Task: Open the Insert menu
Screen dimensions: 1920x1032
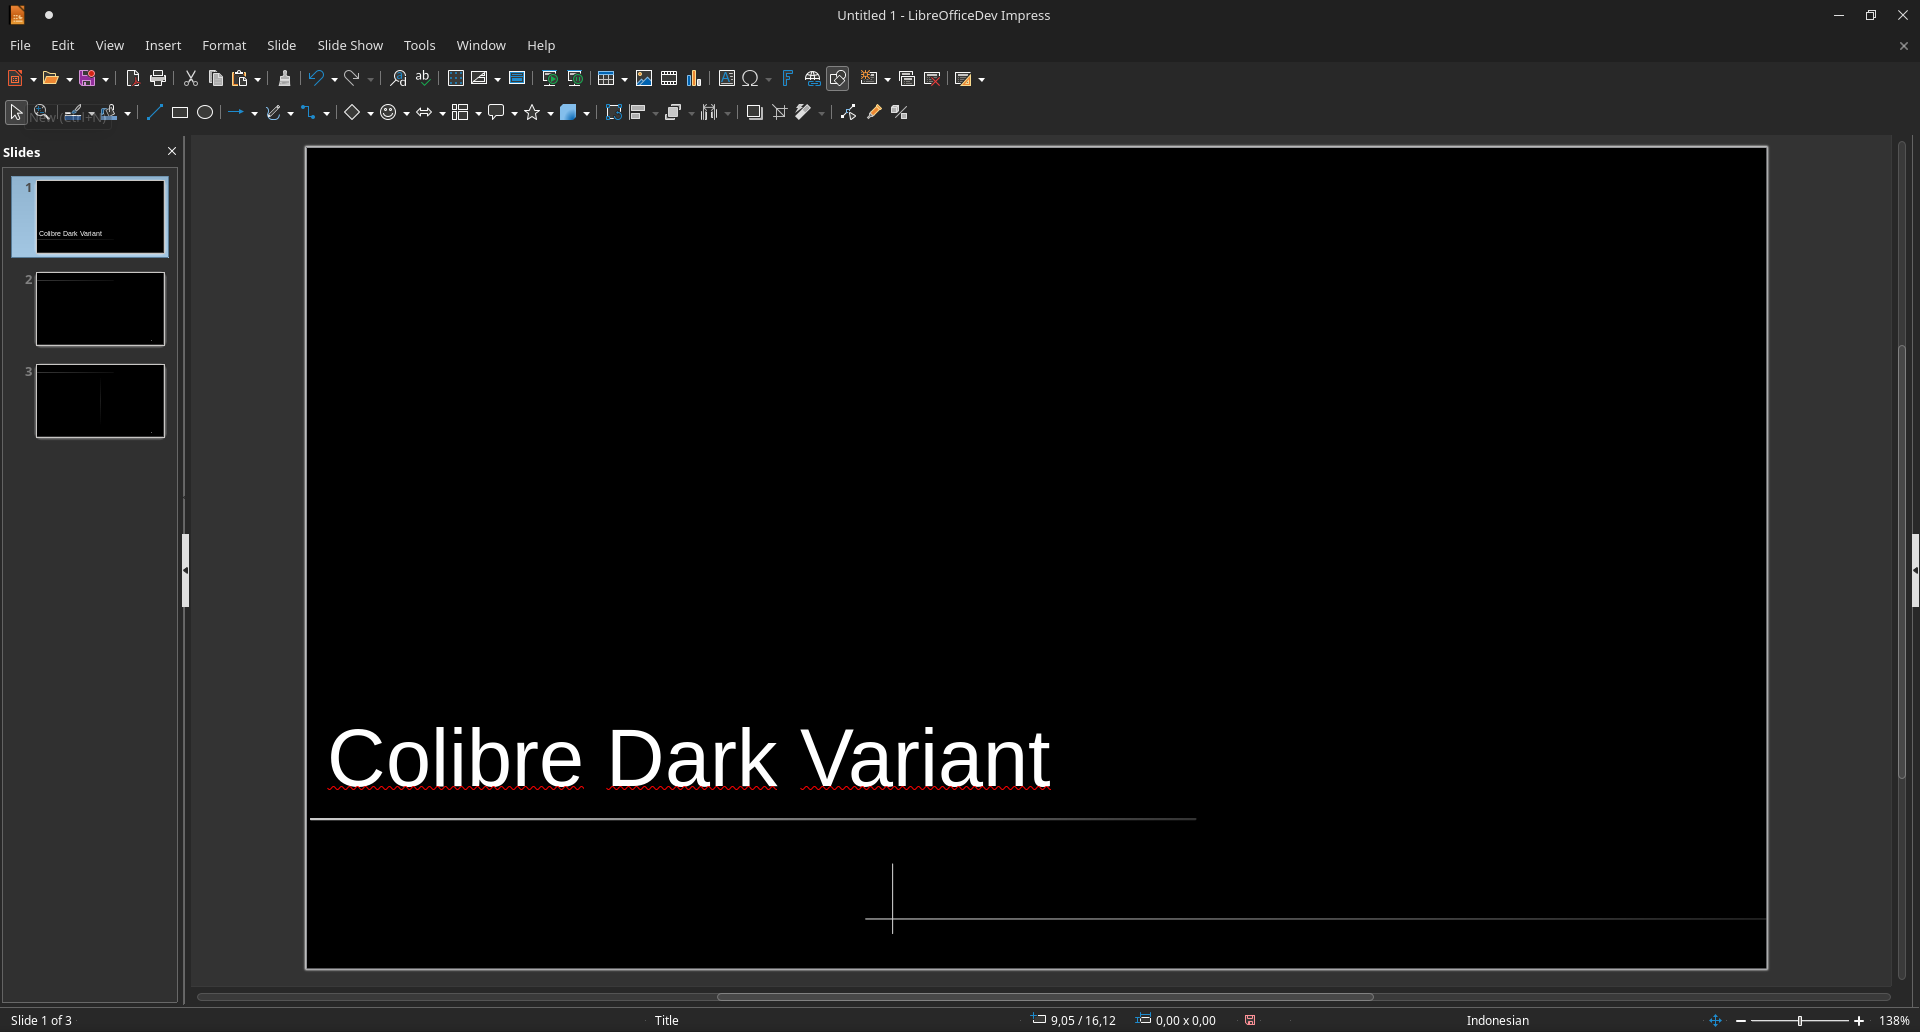Action: [163, 46]
